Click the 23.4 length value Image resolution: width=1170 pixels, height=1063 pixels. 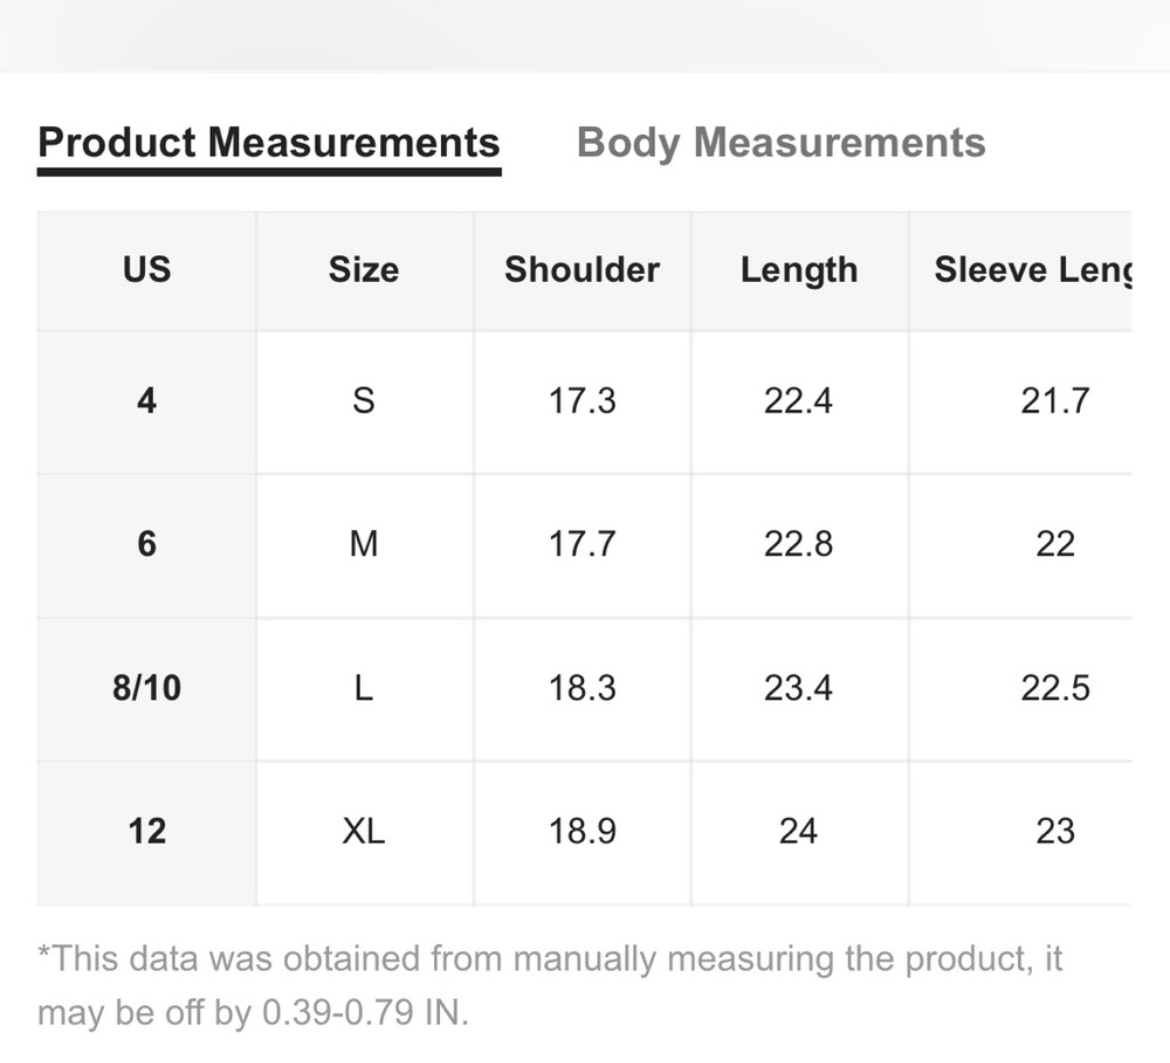point(799,688)
